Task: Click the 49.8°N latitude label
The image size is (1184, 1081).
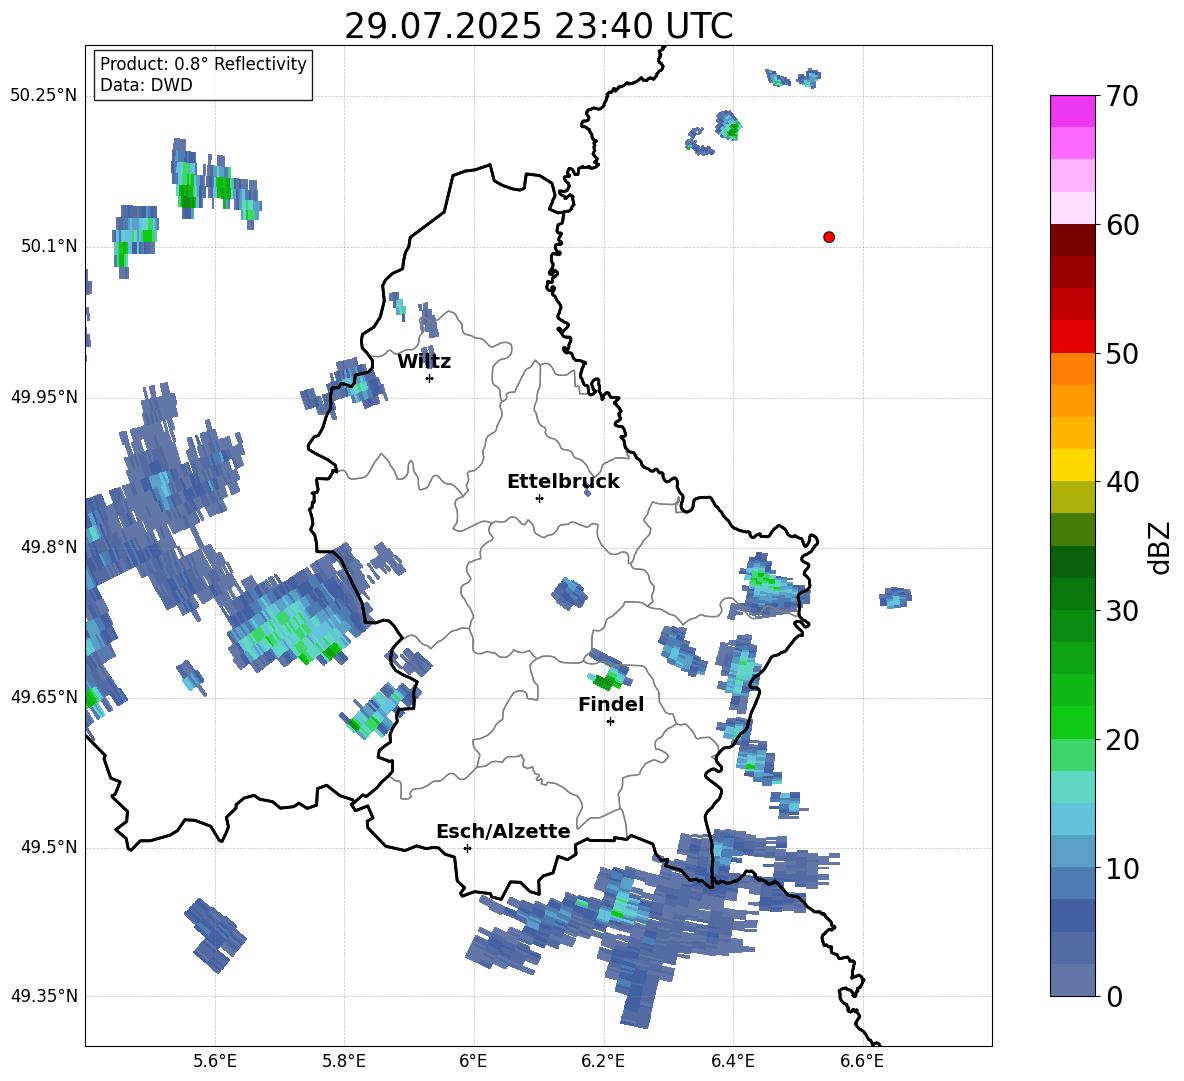Action: coord(49,547)
